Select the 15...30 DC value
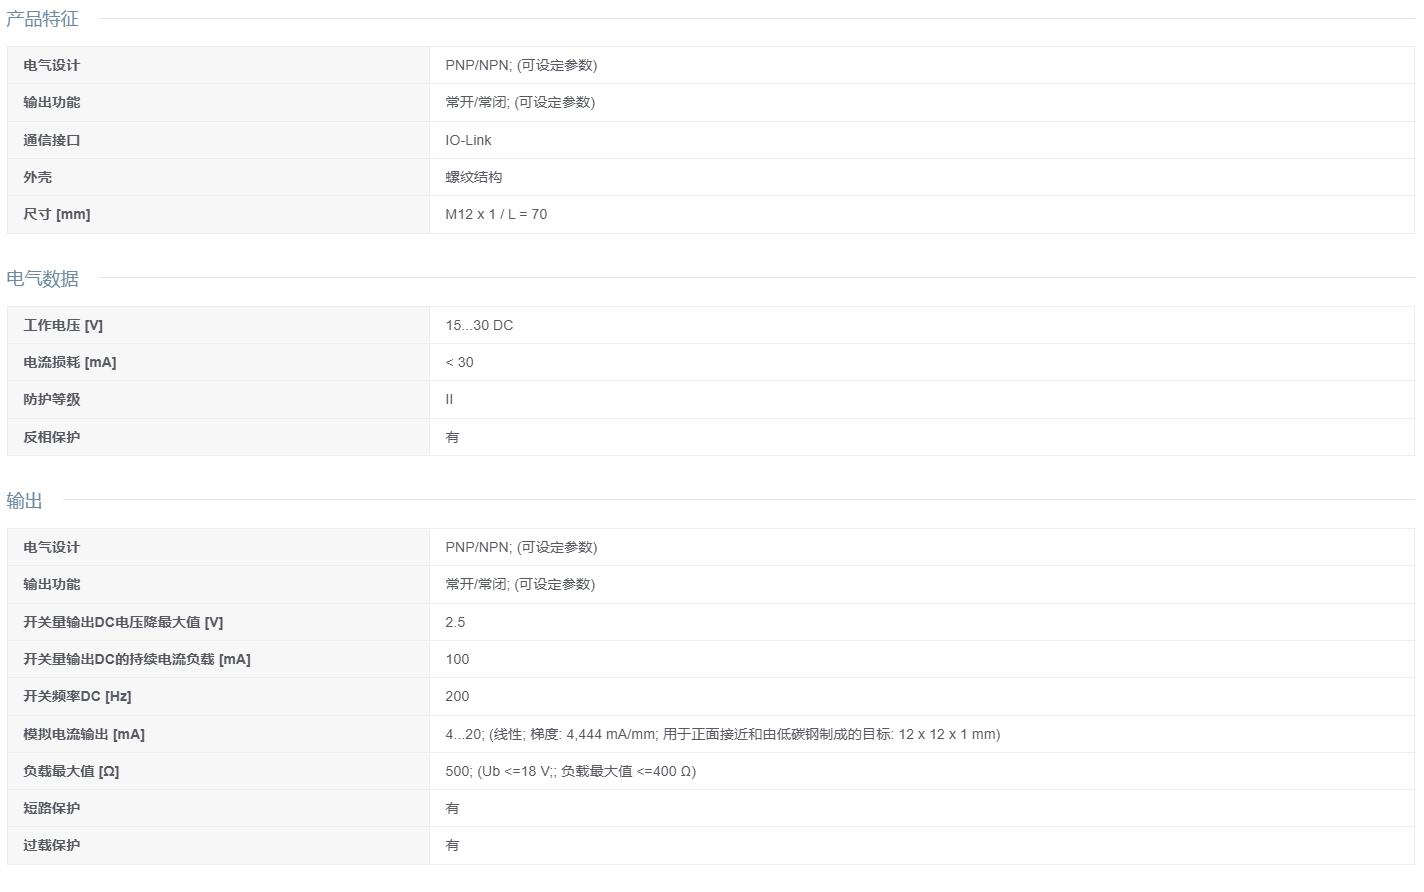The image size is (1424, 892). tap(479, 325)
